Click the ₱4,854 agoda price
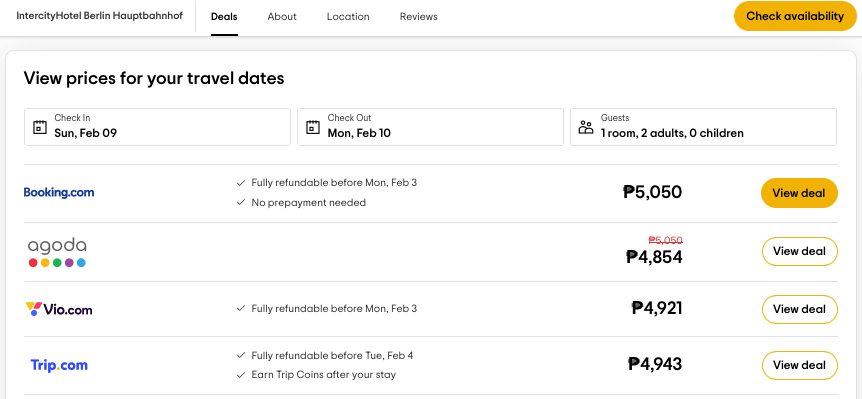 654,257
